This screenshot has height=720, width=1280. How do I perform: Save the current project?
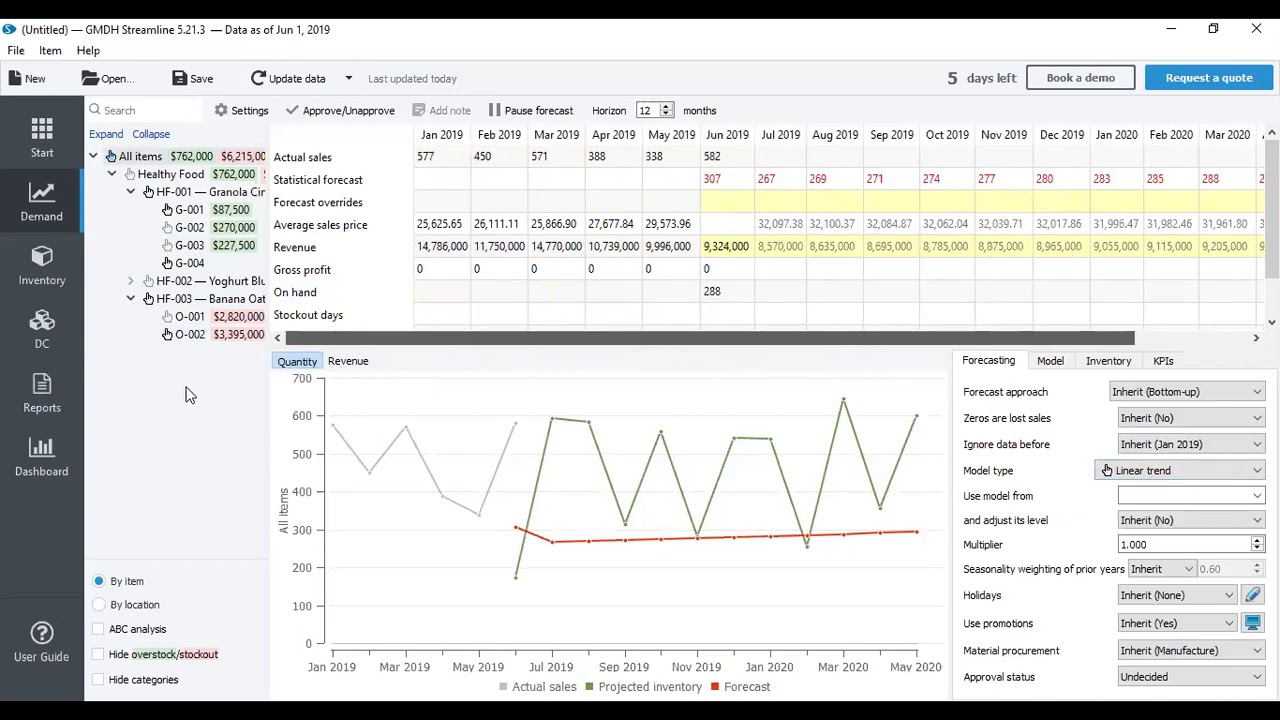click(x=192, y=78)
